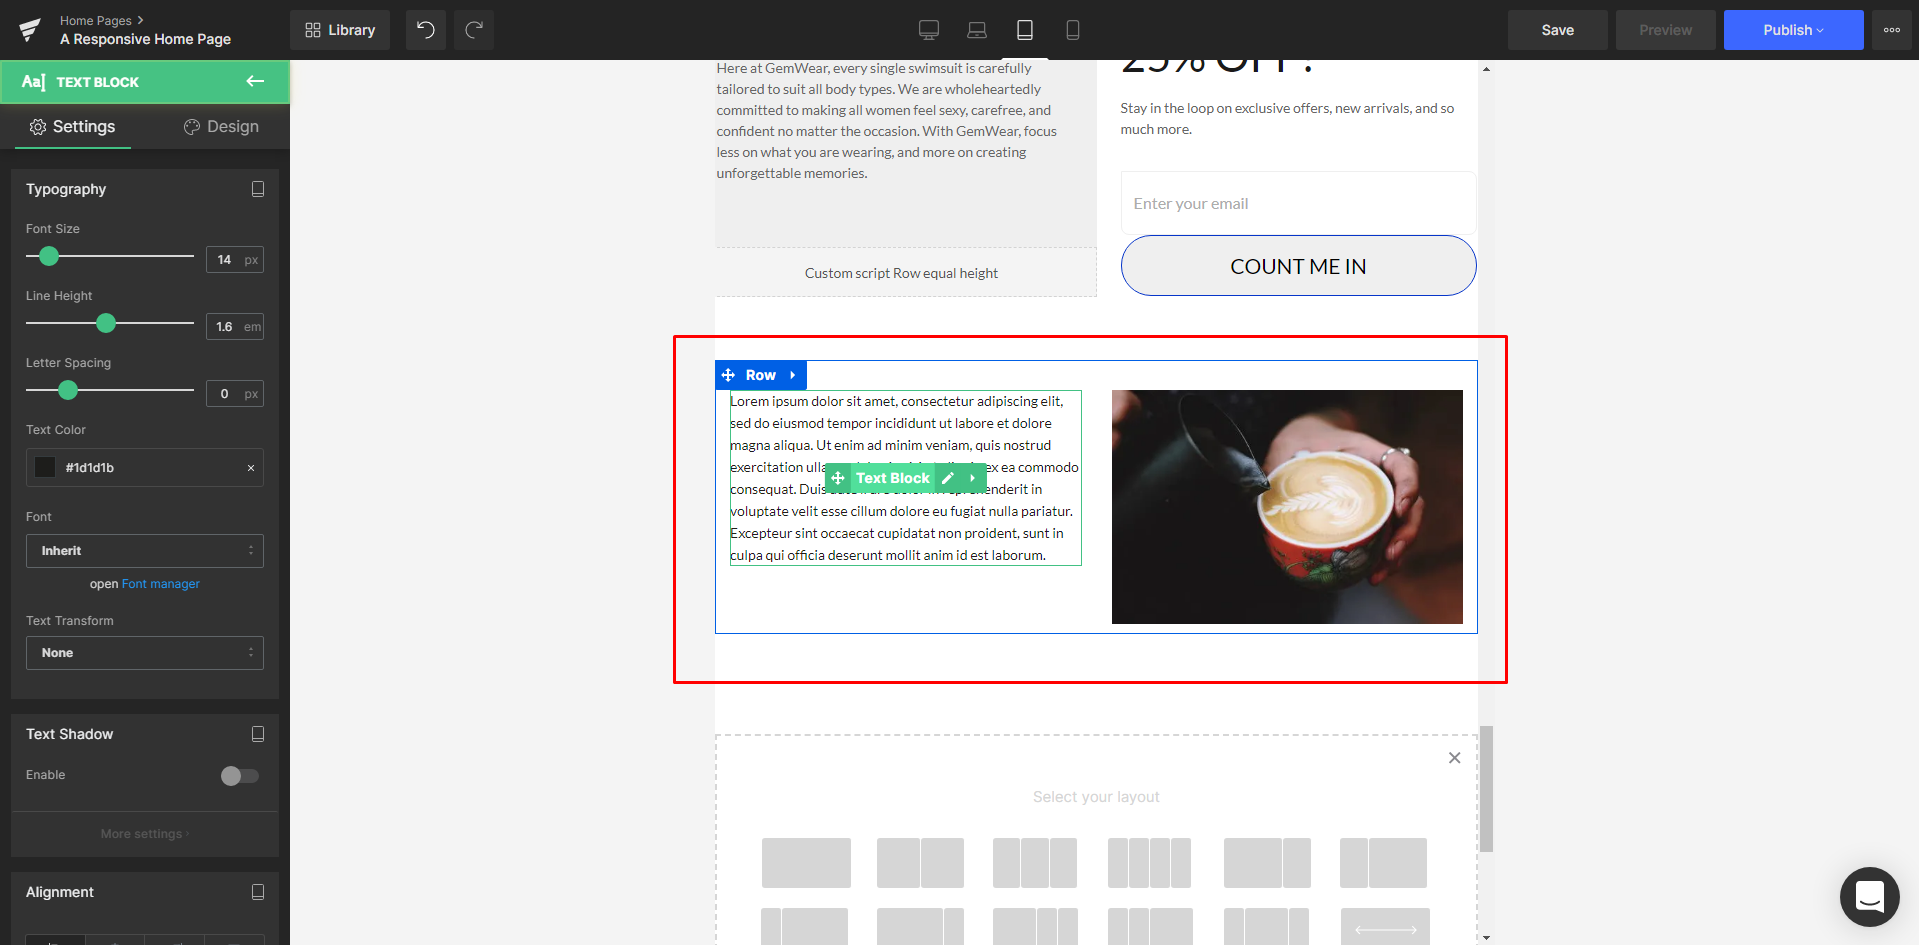The height and width of the screenshot is (945, 1919).
Task: Switch to laptop device preview
Action: coord(976,30)
